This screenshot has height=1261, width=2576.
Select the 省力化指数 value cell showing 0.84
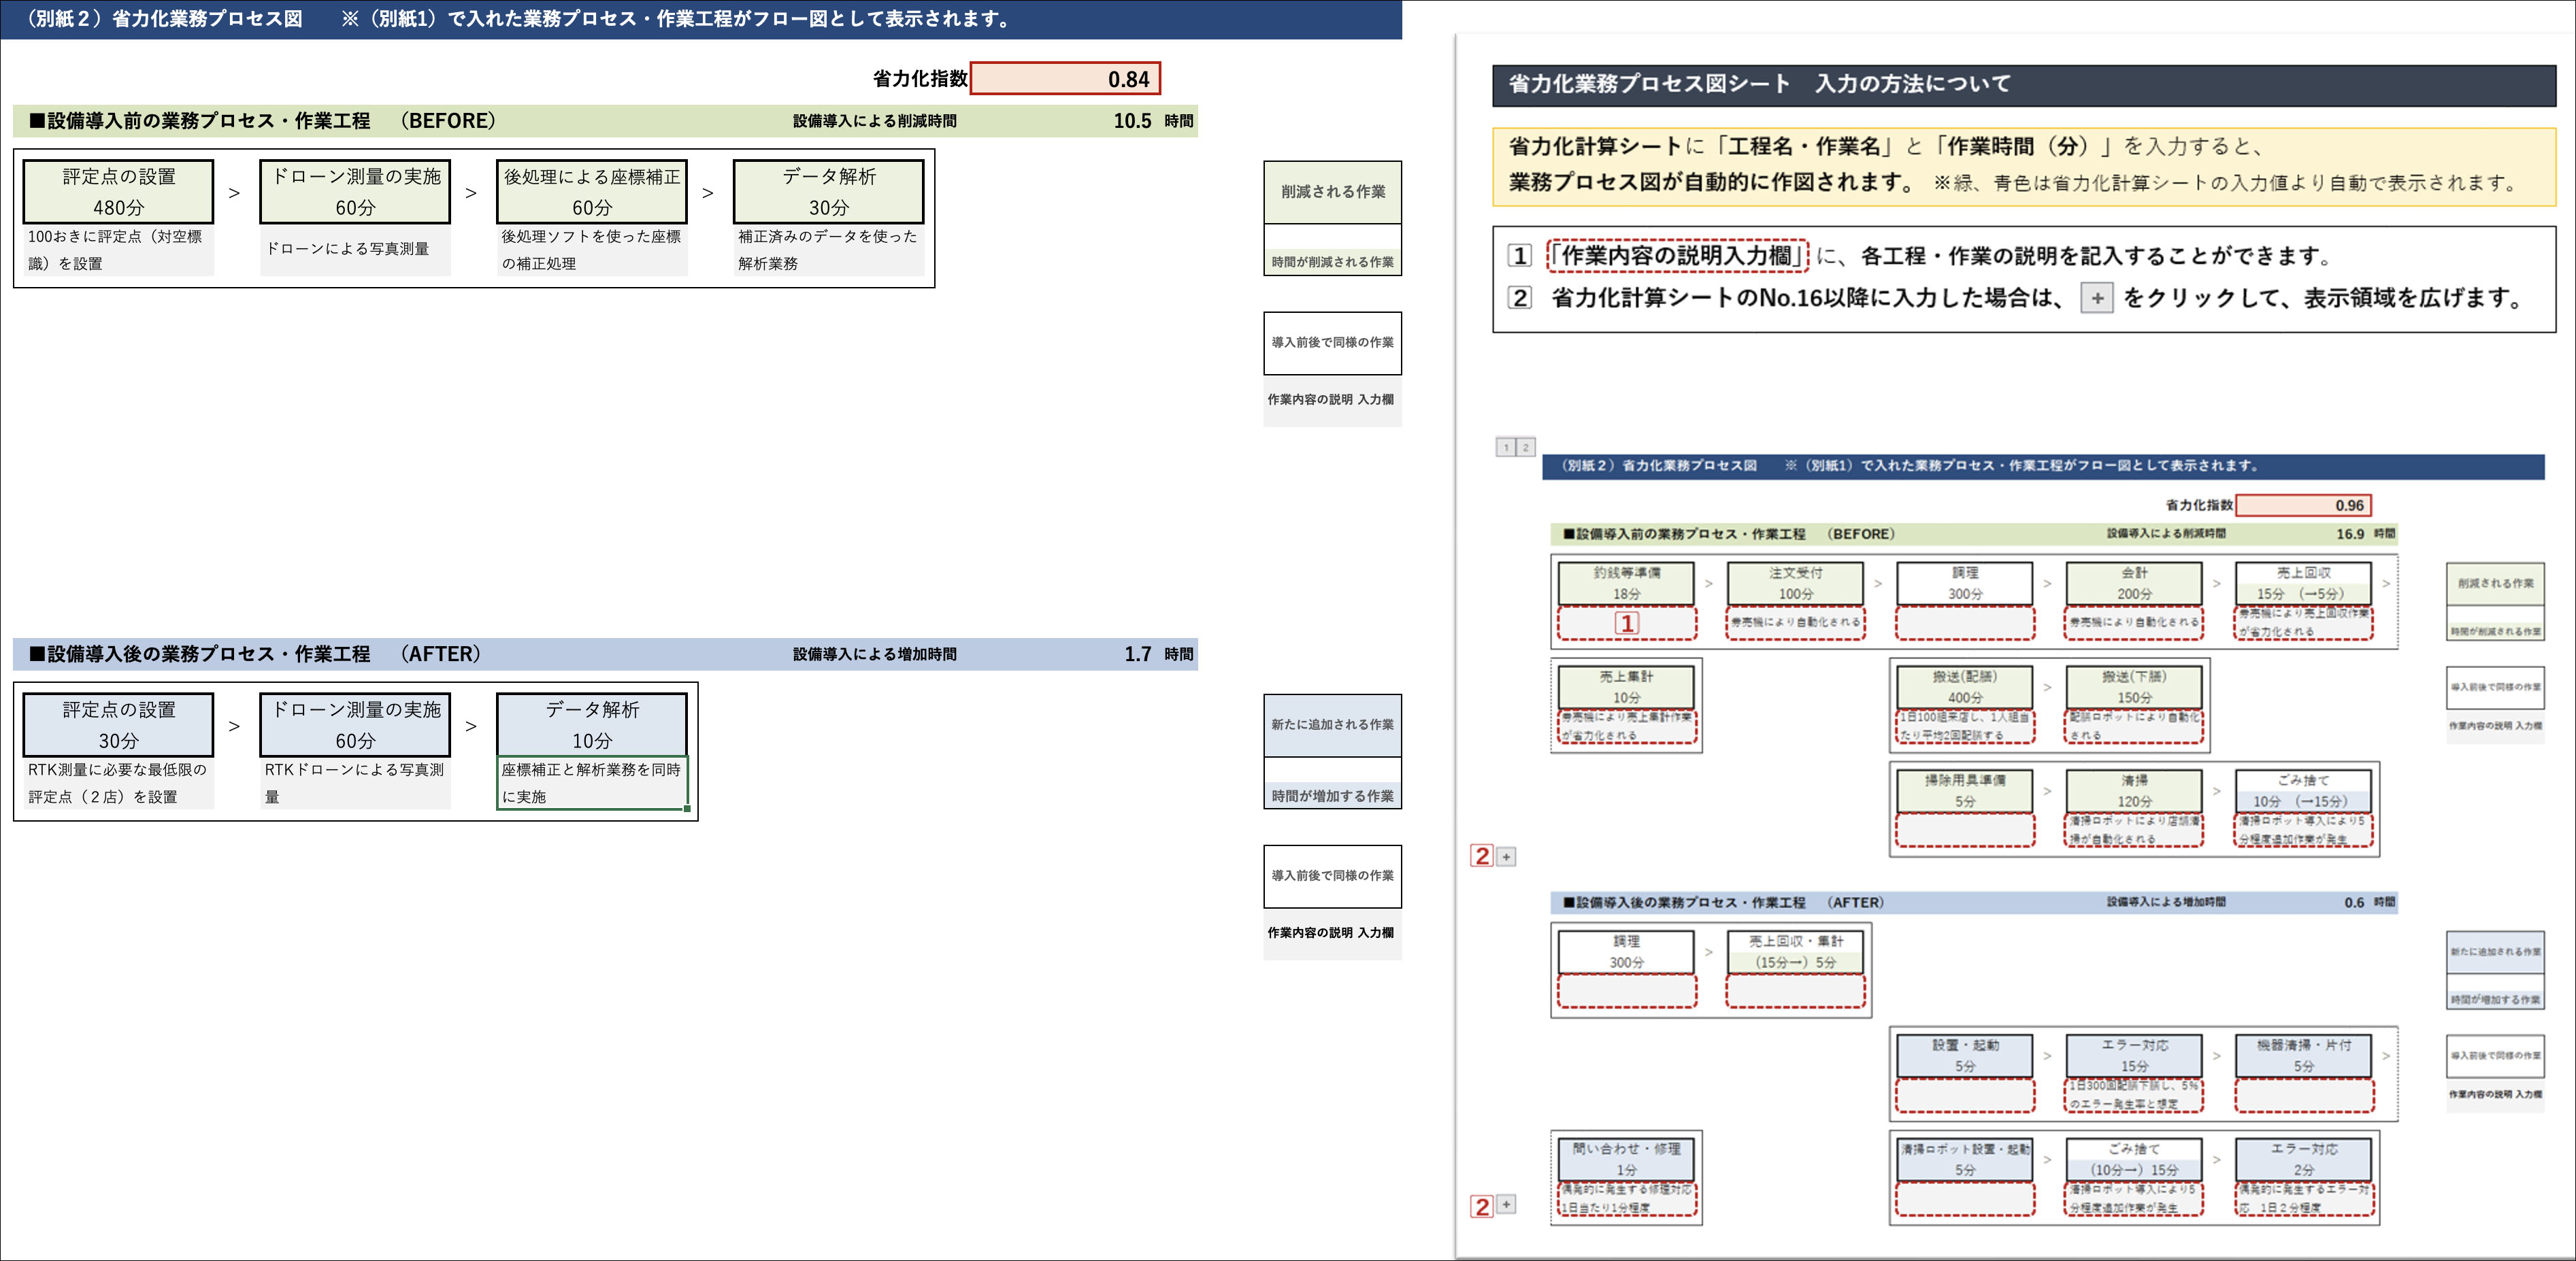pos(1065,79)
